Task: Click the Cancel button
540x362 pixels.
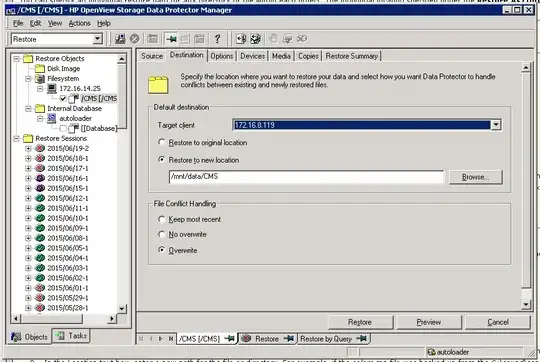Action: [498, 322]
